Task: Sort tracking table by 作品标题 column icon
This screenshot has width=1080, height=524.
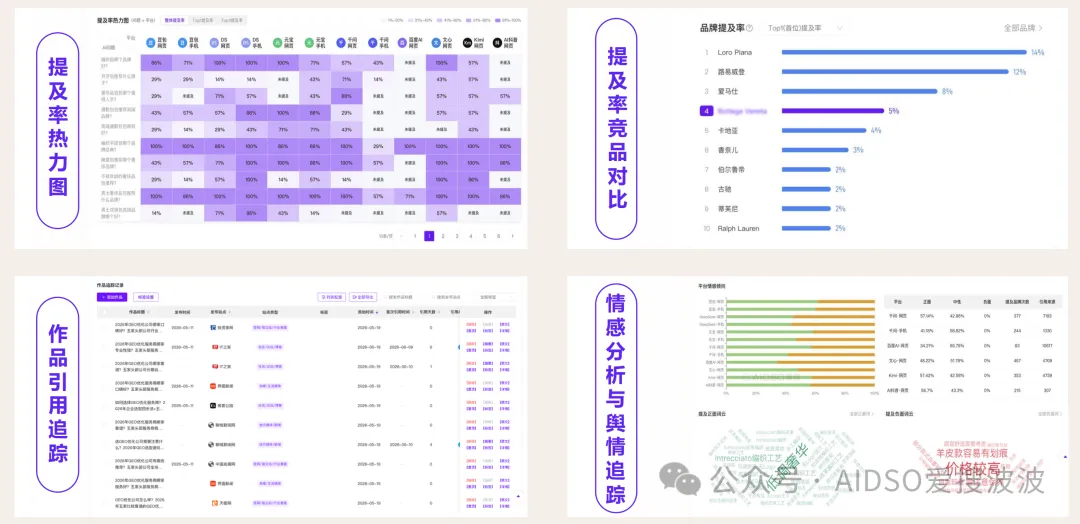Action: [x=147, y=312]
